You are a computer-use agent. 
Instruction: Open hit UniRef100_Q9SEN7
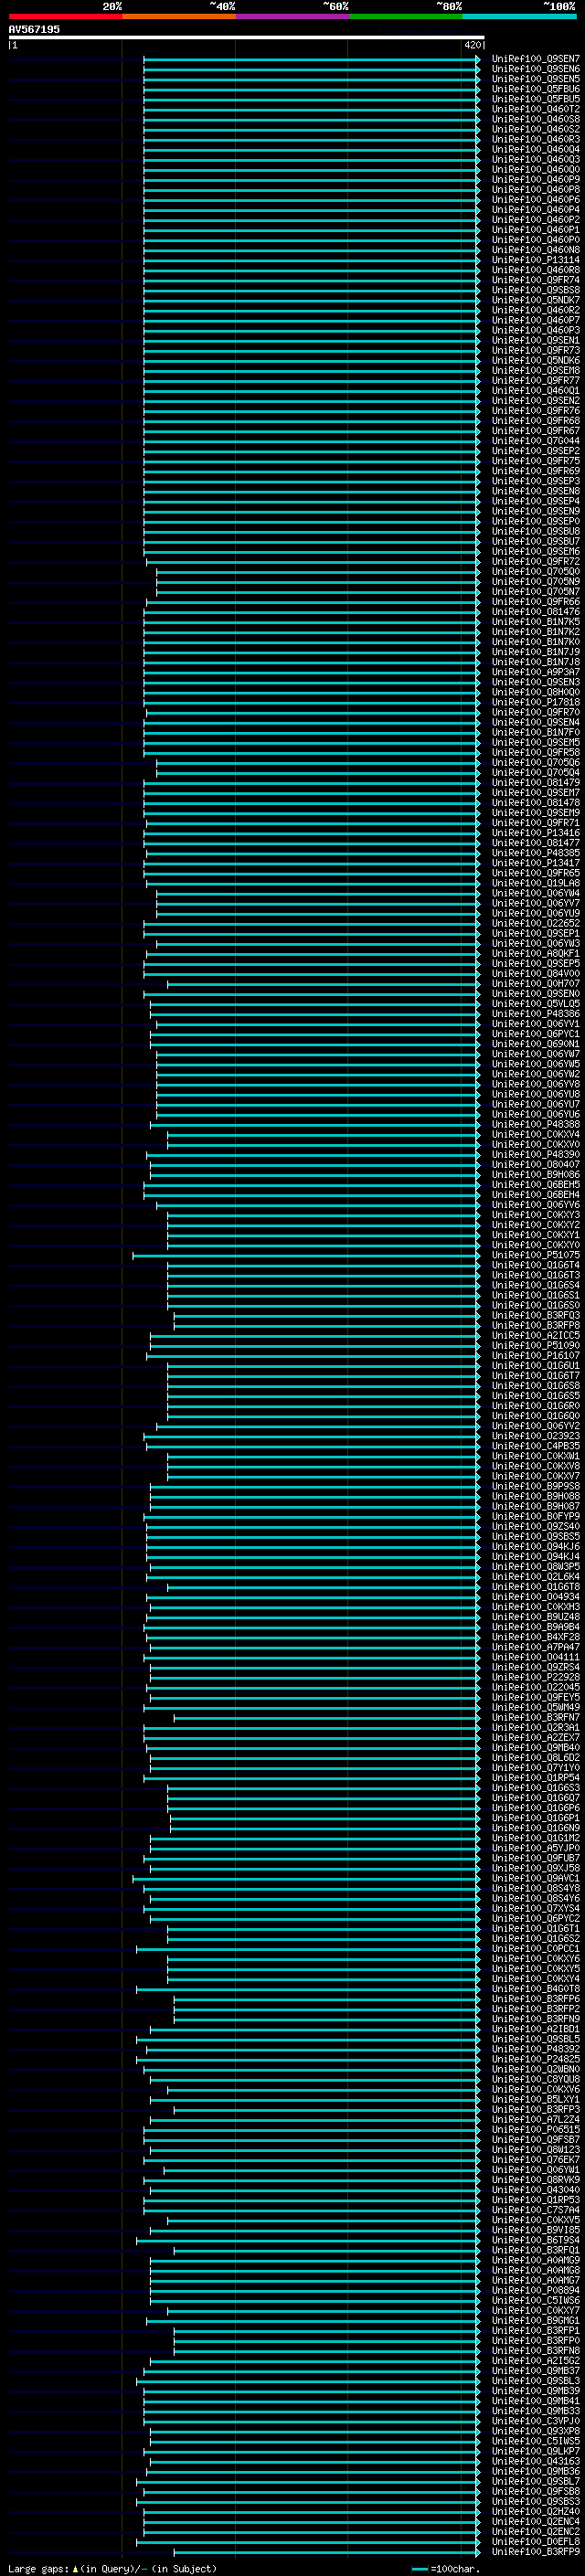pos(536,59)
